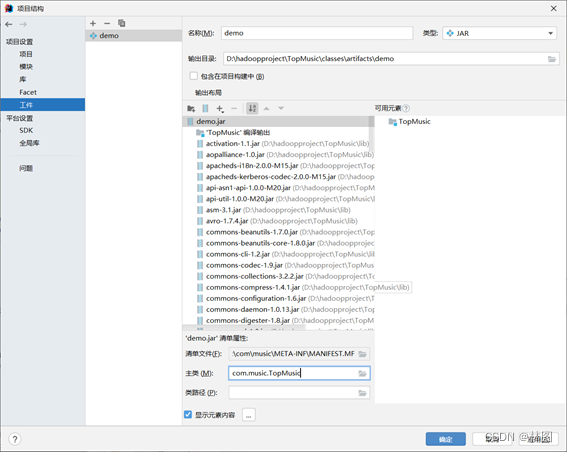This screenshot has height=452, width=567.
Task: Click the class path input field
Action: tap(299, 393)
